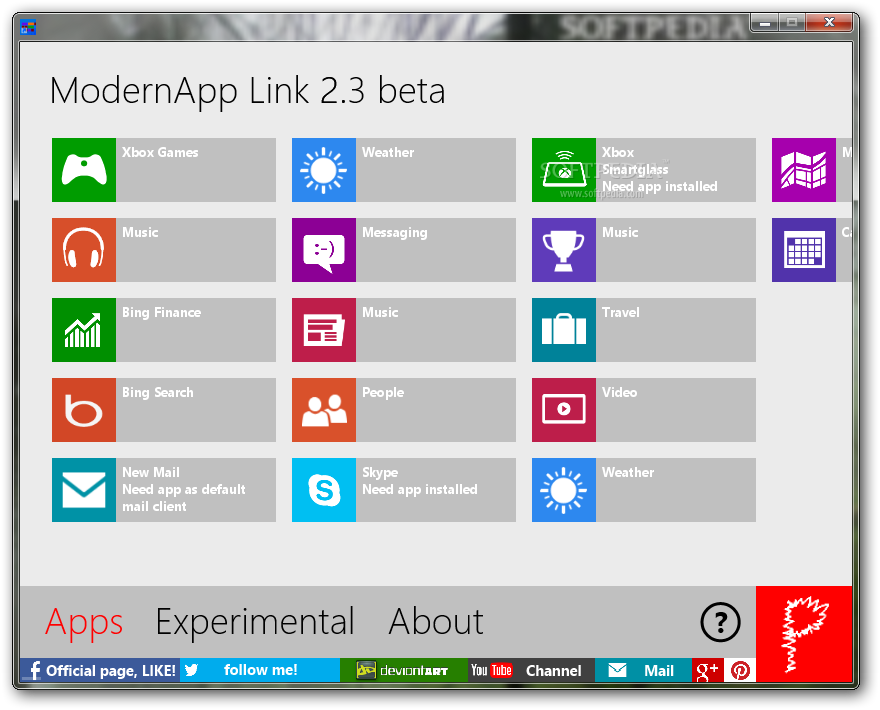
Task: Click the People tile label
Action: 383,393
